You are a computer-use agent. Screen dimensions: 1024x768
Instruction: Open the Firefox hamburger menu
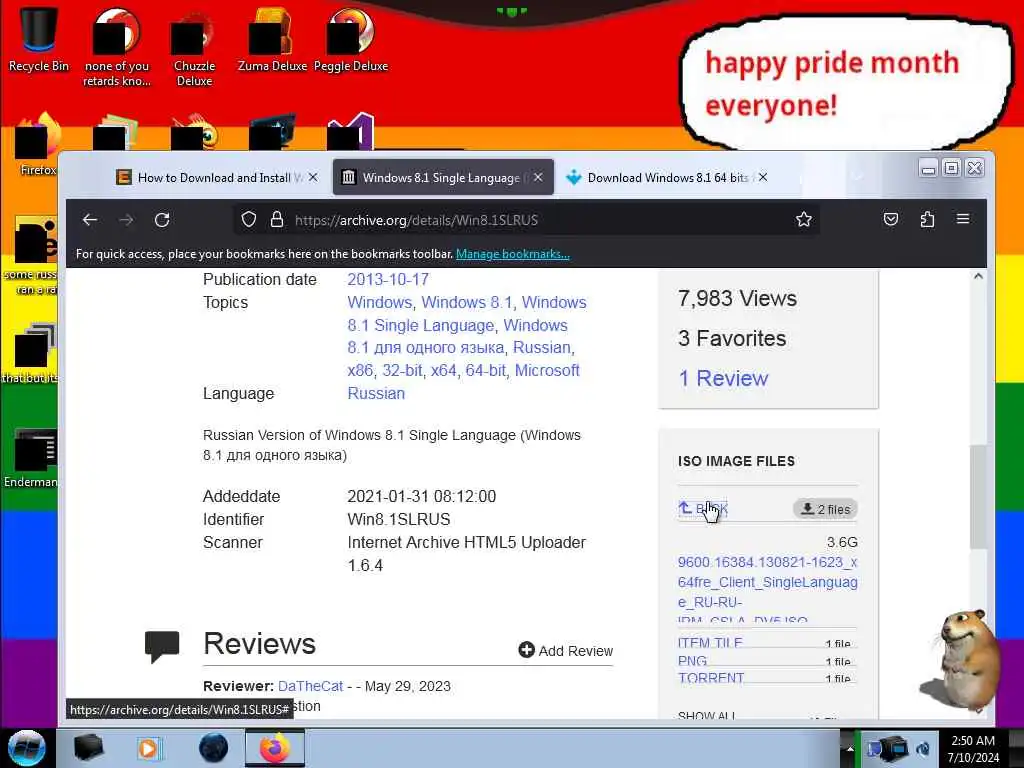point(963,219)
